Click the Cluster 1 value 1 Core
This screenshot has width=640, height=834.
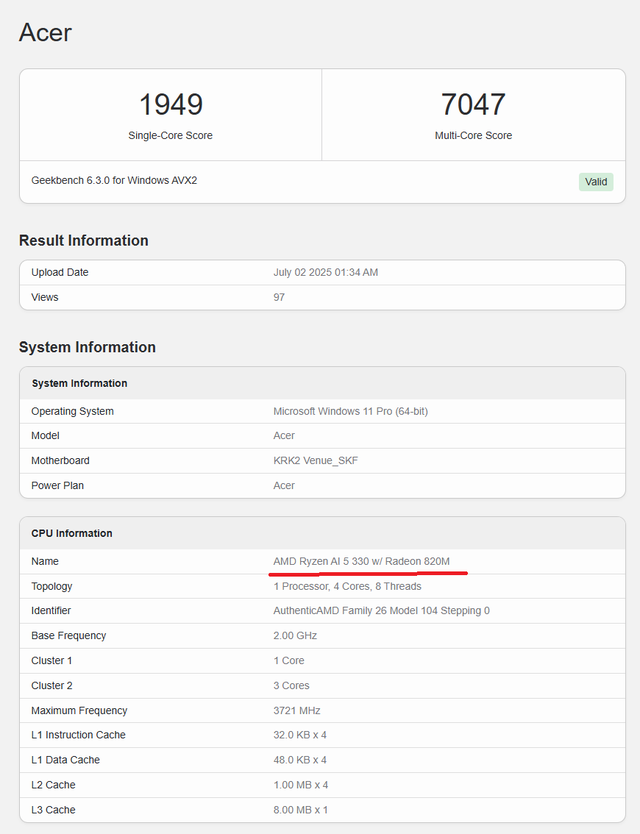point(288,661)
